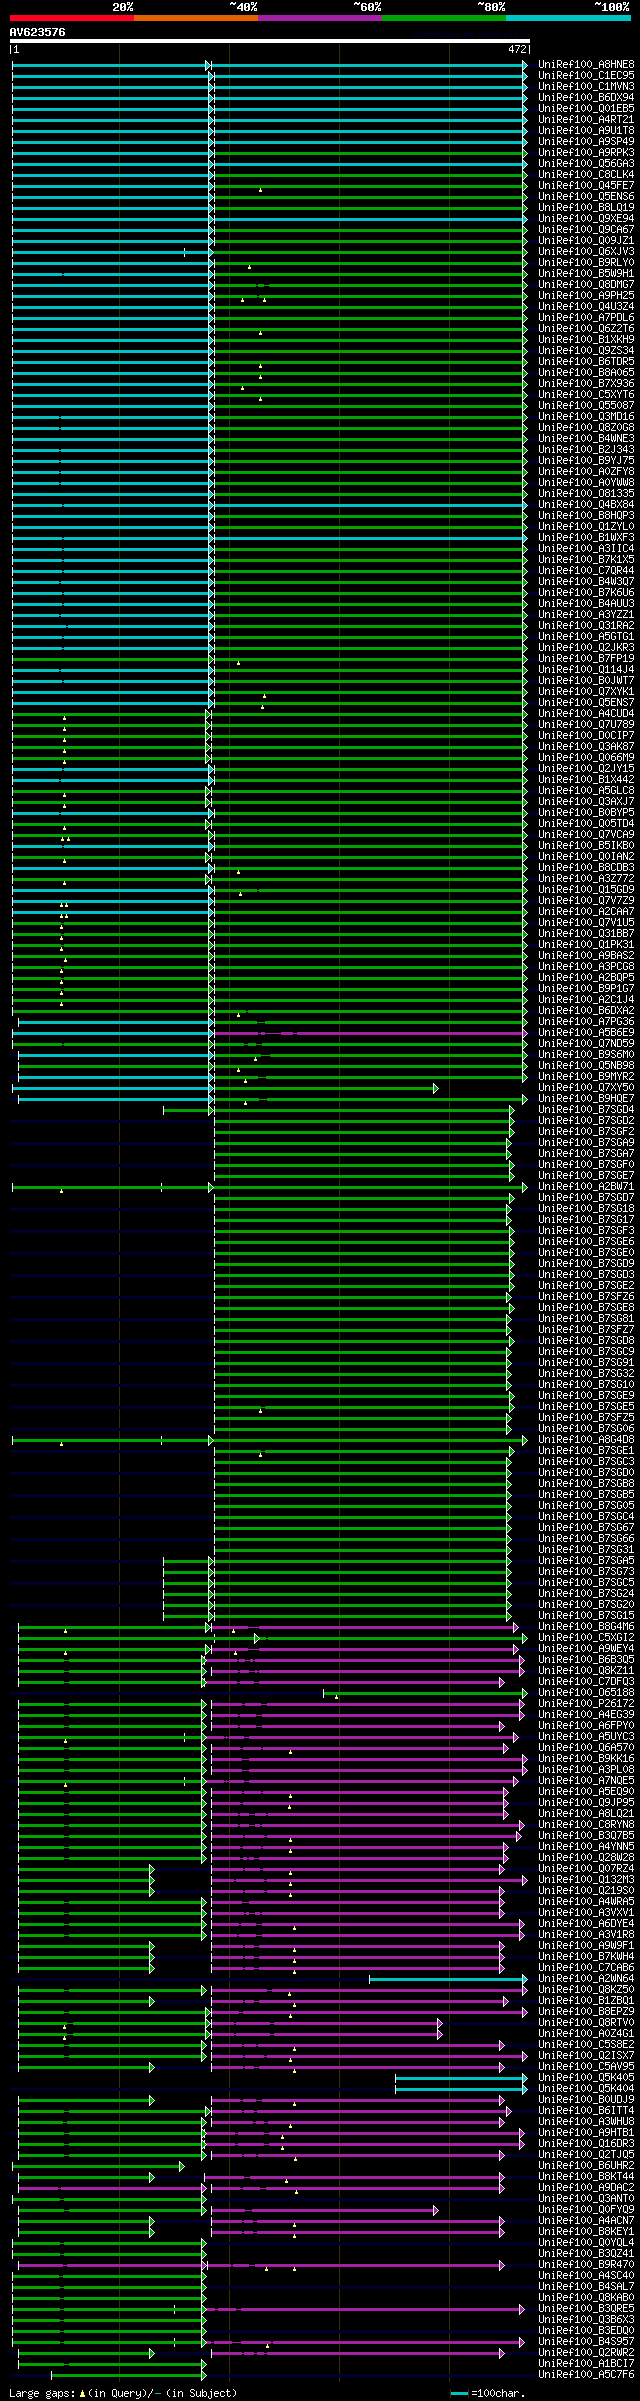Screen dimensions: 640x2401
Task: Click the white AV623576 query length bar
Action: point(269,41)
